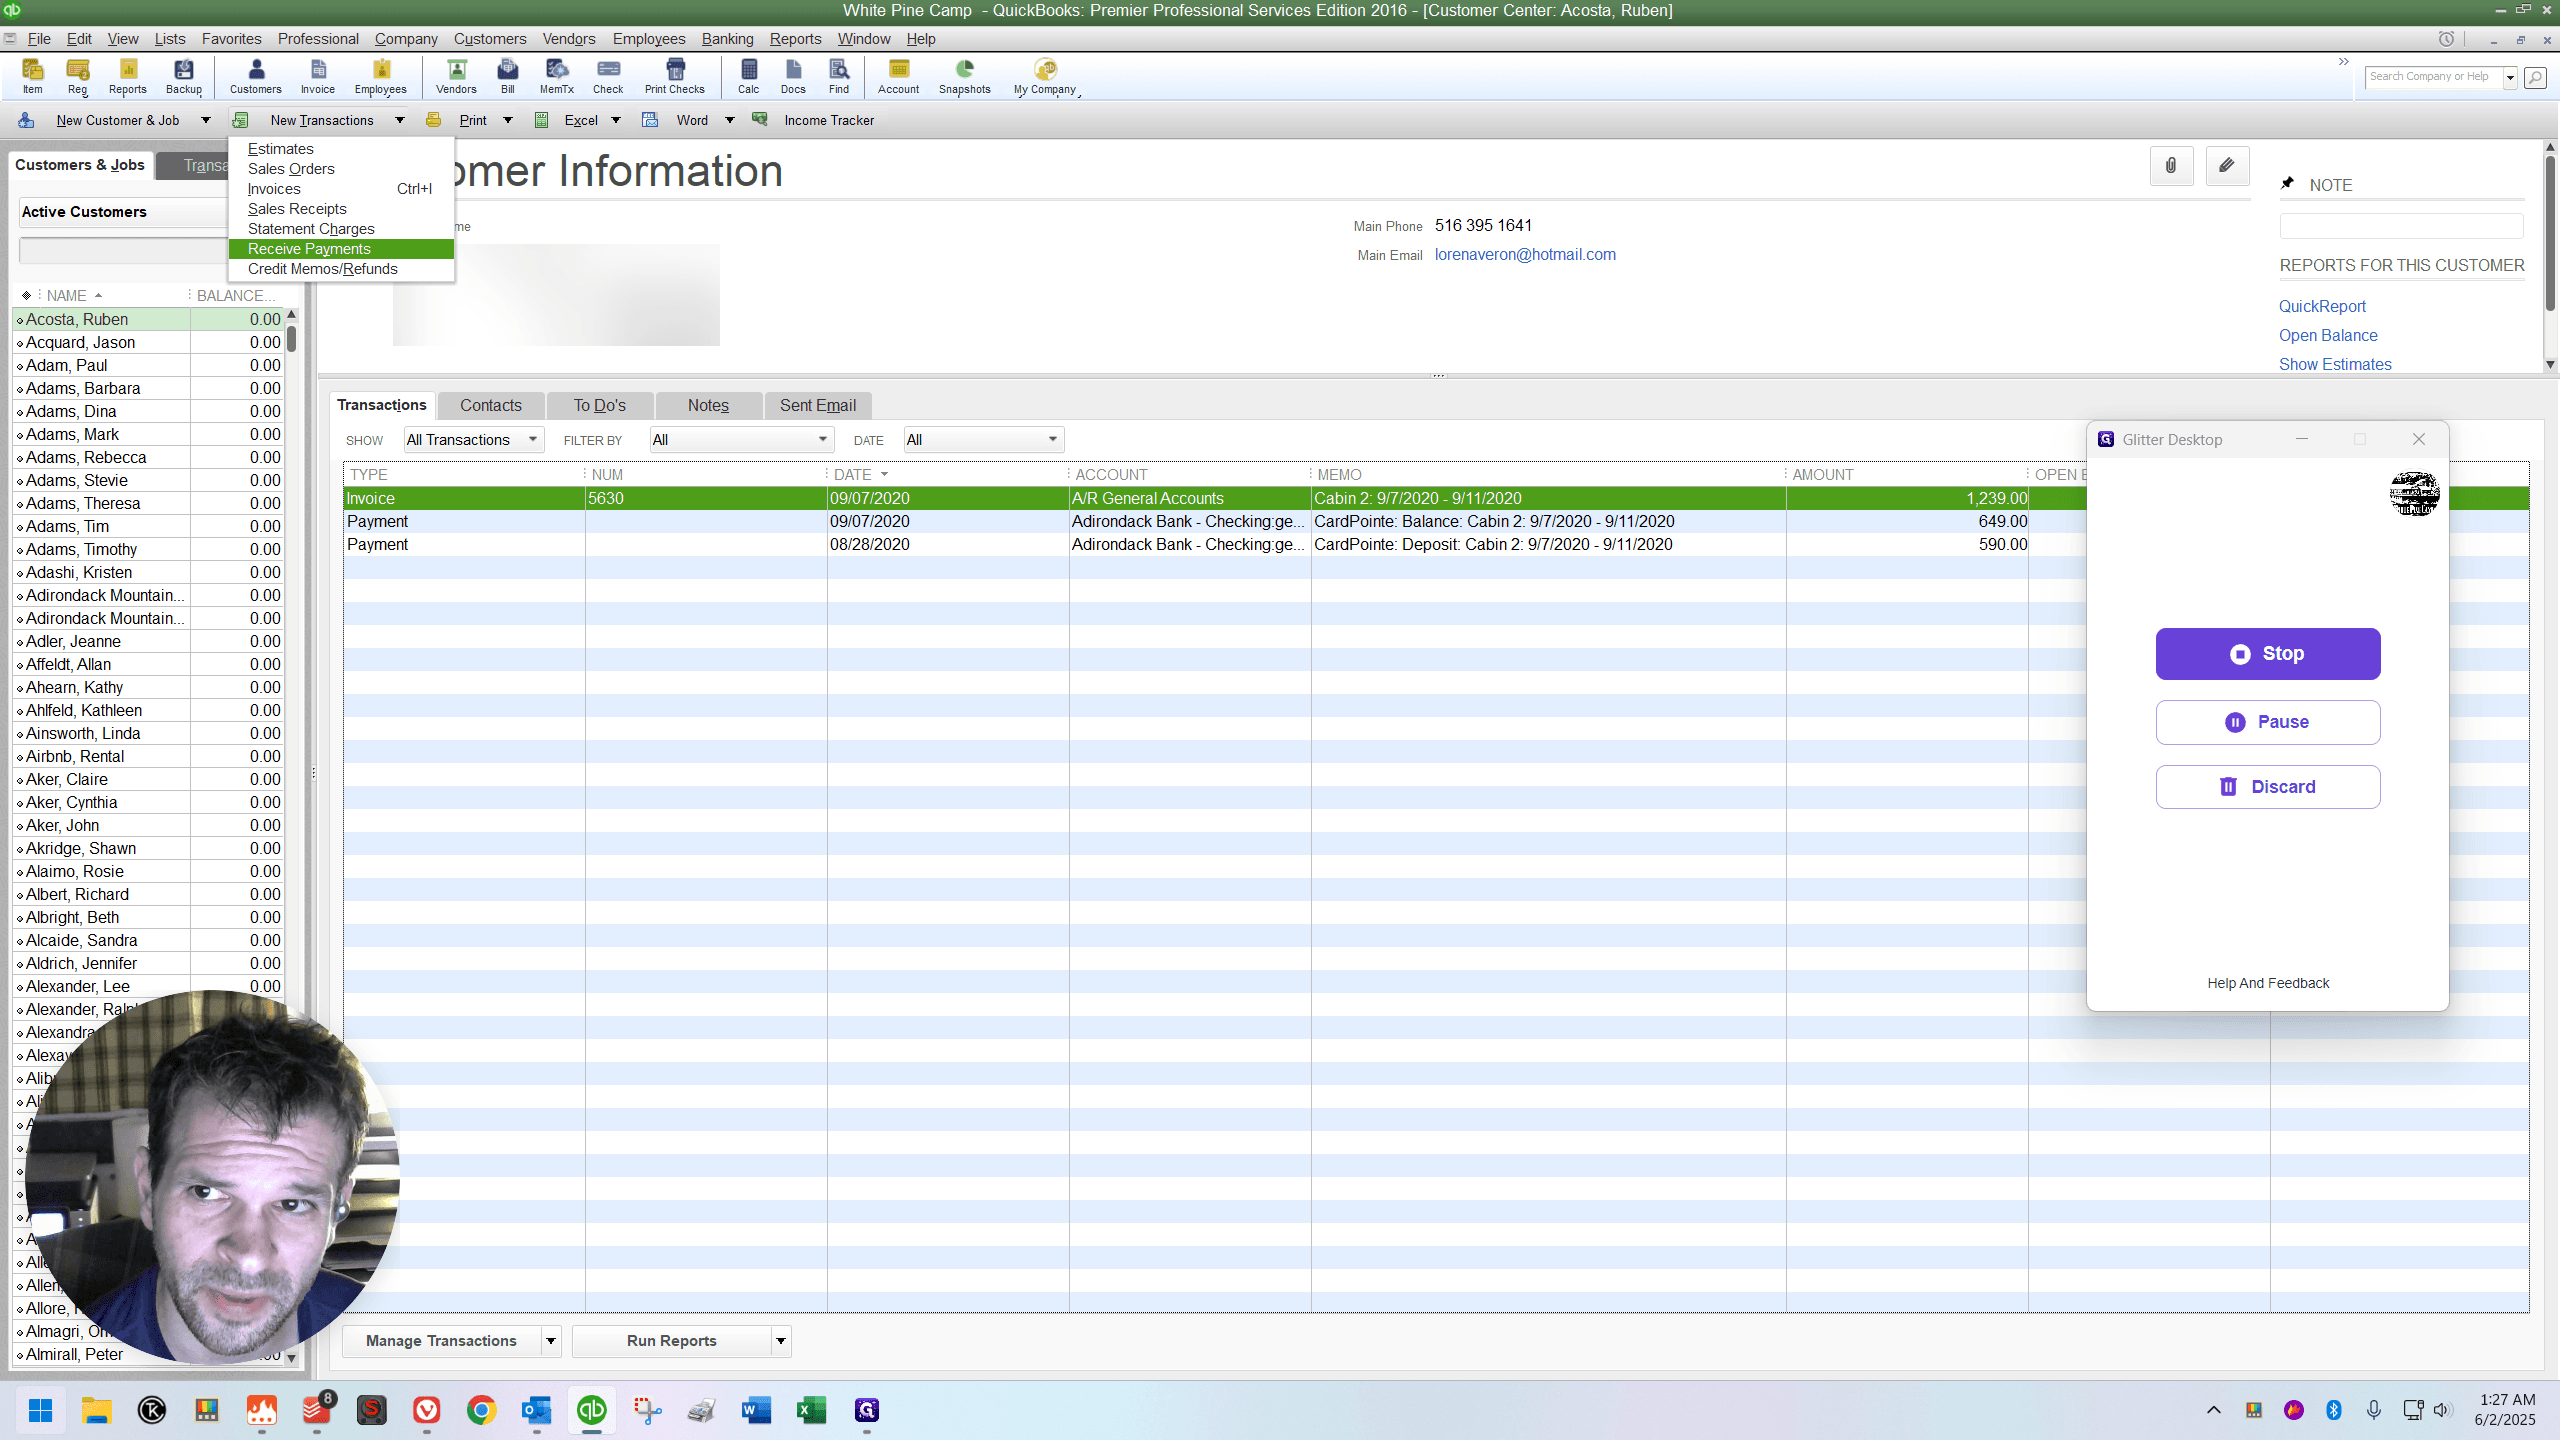The width and height of the screenshot is (2560, 1440).
Task: Select customer Adams, Barbara
Action: [x=148, y=388]
